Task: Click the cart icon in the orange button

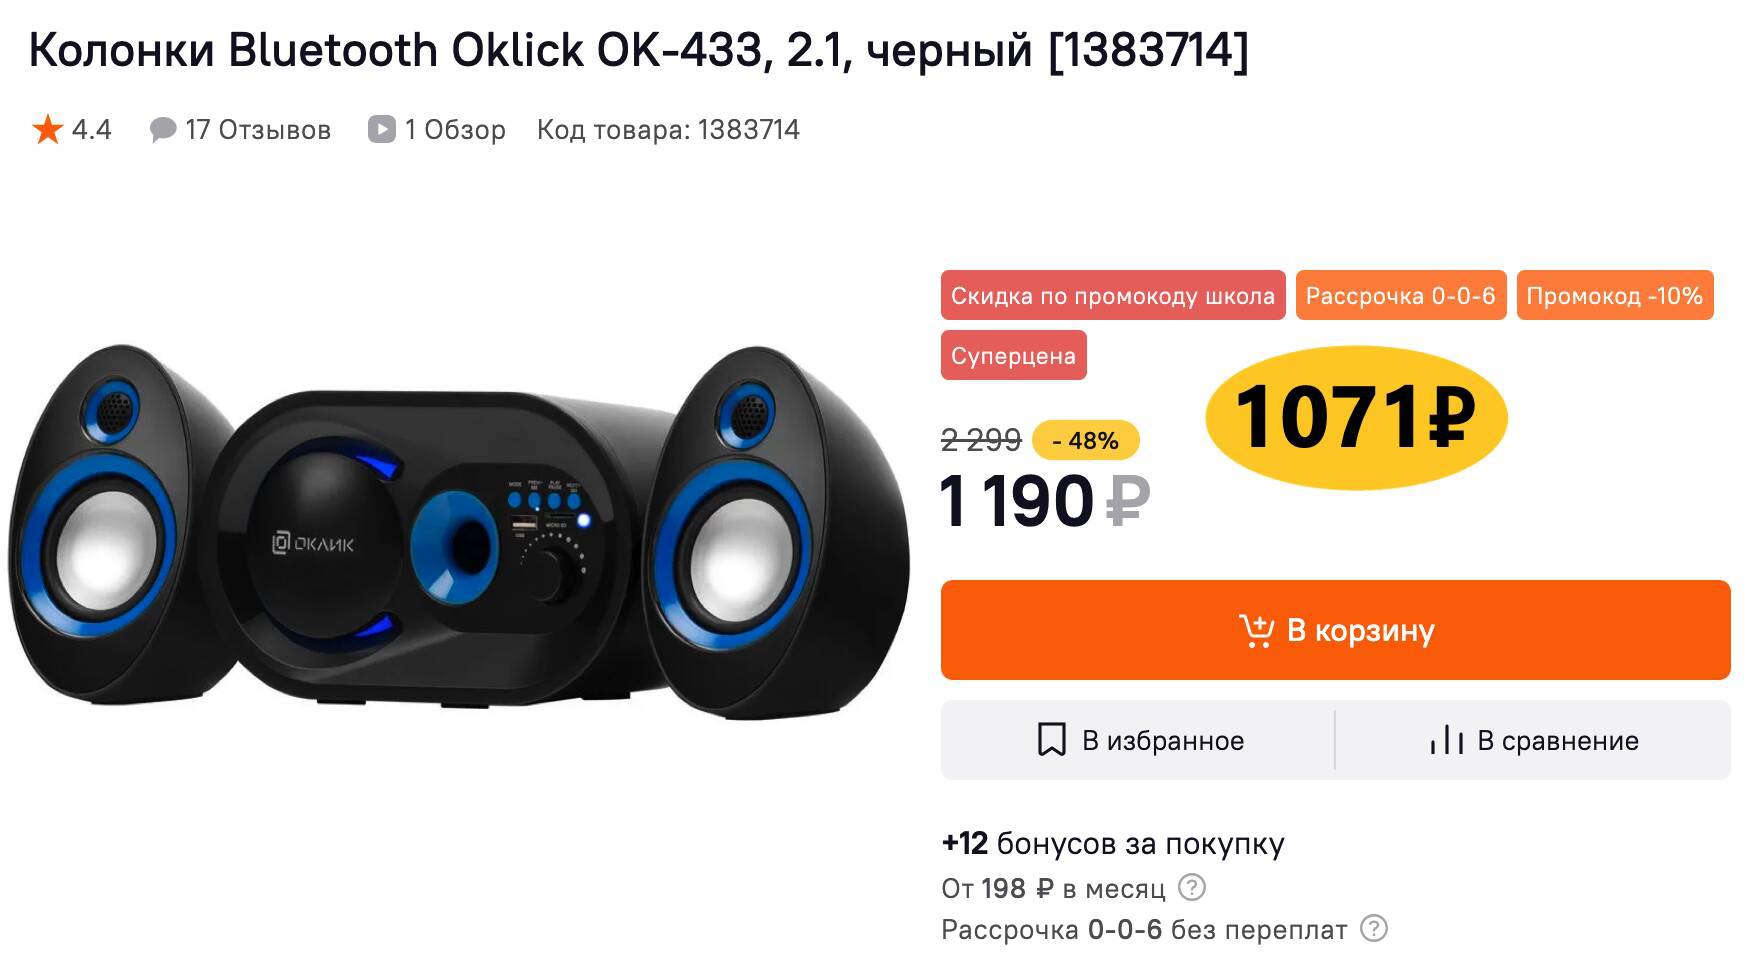Action: pos(1256,630)
